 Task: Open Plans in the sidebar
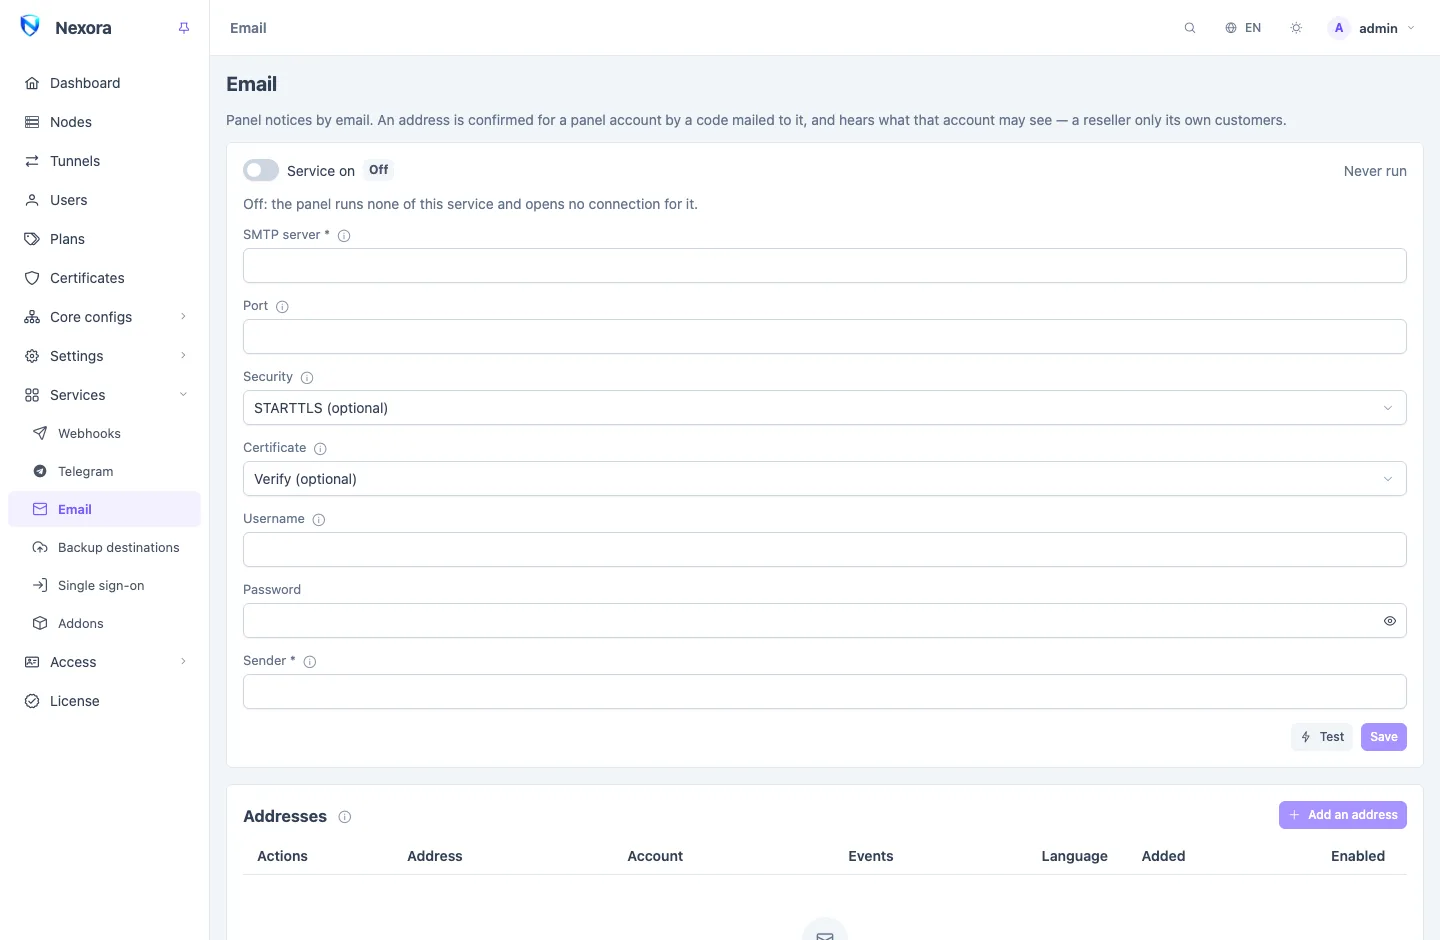pyautogui.click(x=105, y=239)
